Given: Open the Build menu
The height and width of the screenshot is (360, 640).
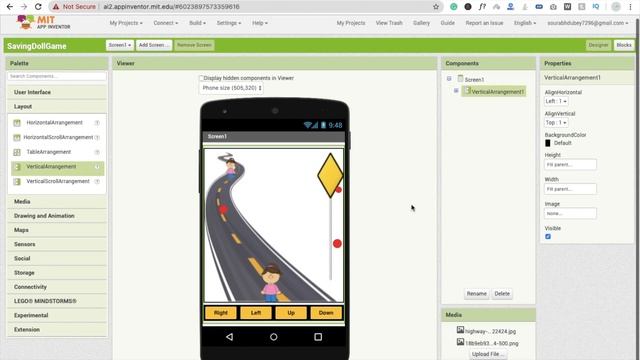Looking at the screenshot, I should click(x=197, y=23).
